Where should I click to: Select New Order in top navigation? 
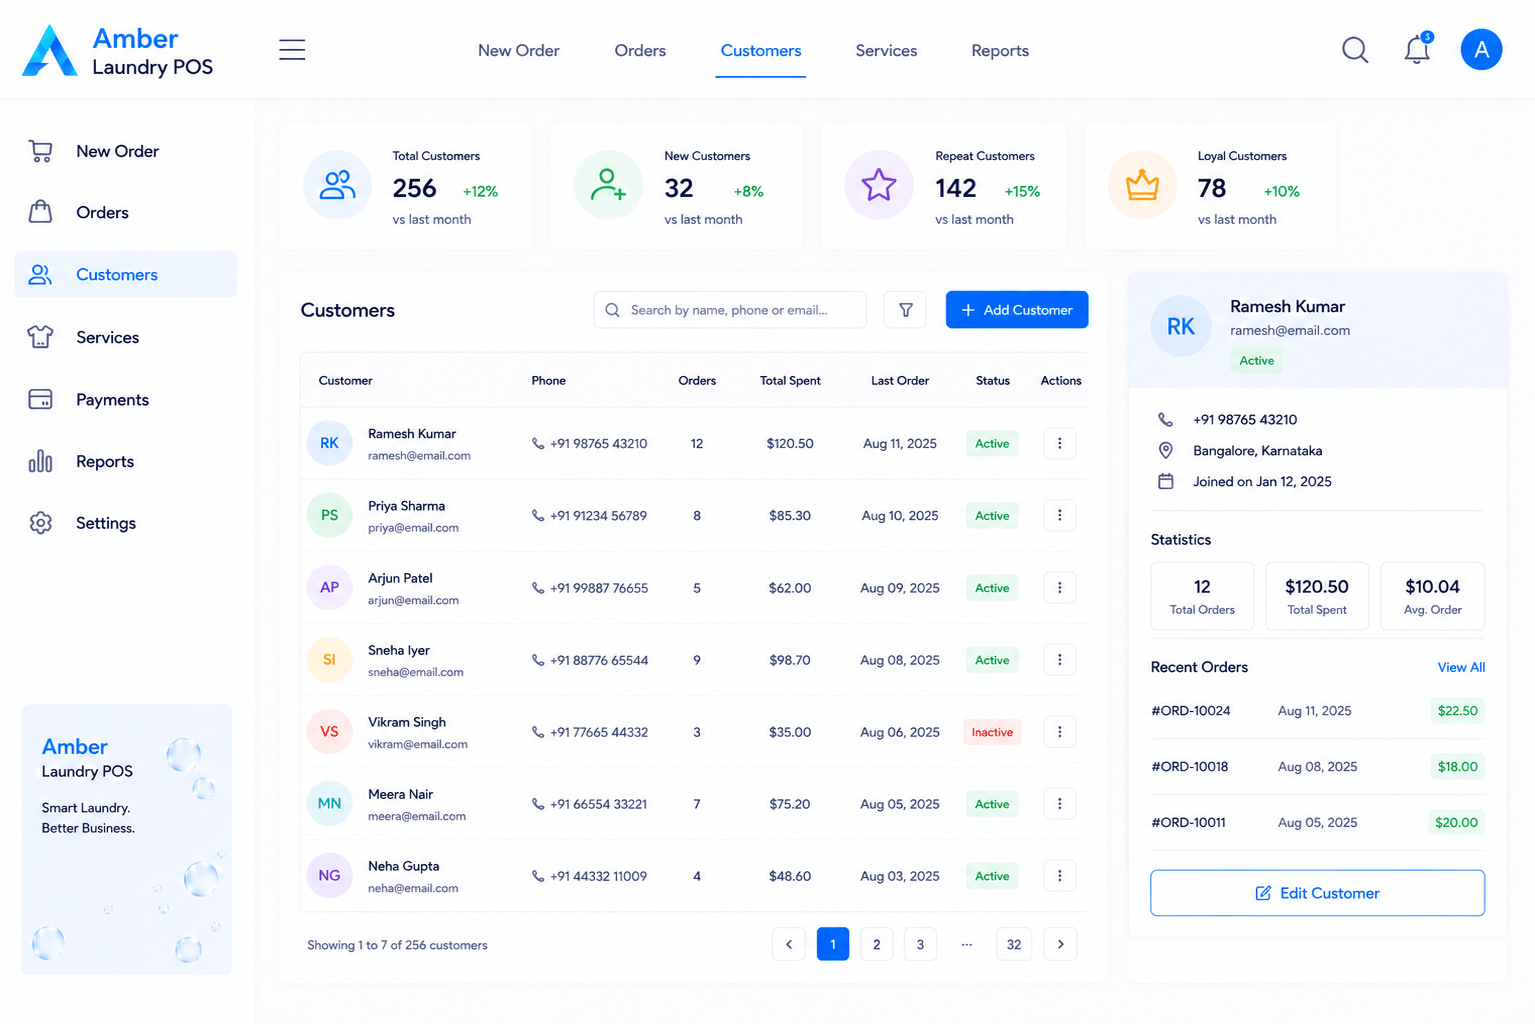click(518, 51)
